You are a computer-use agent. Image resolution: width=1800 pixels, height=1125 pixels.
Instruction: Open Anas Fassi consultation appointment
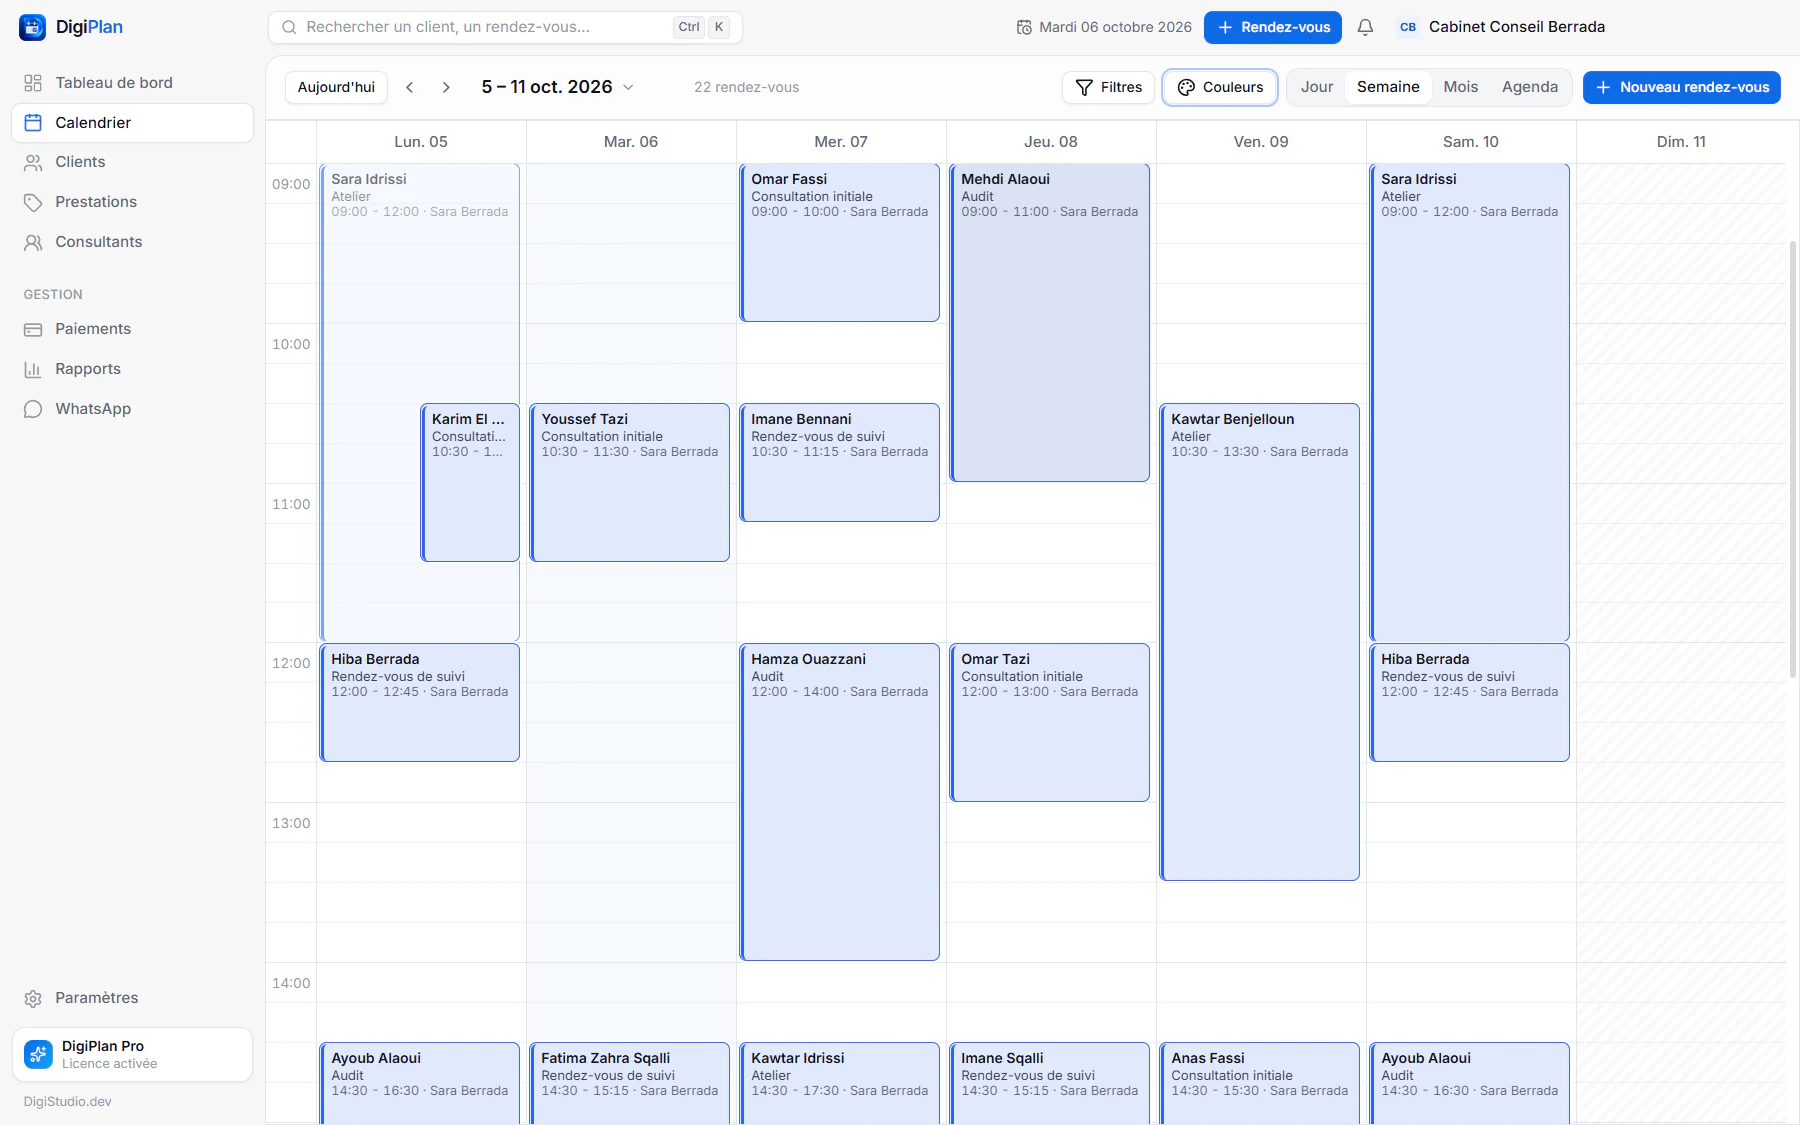click(x=1259, y=1083)
